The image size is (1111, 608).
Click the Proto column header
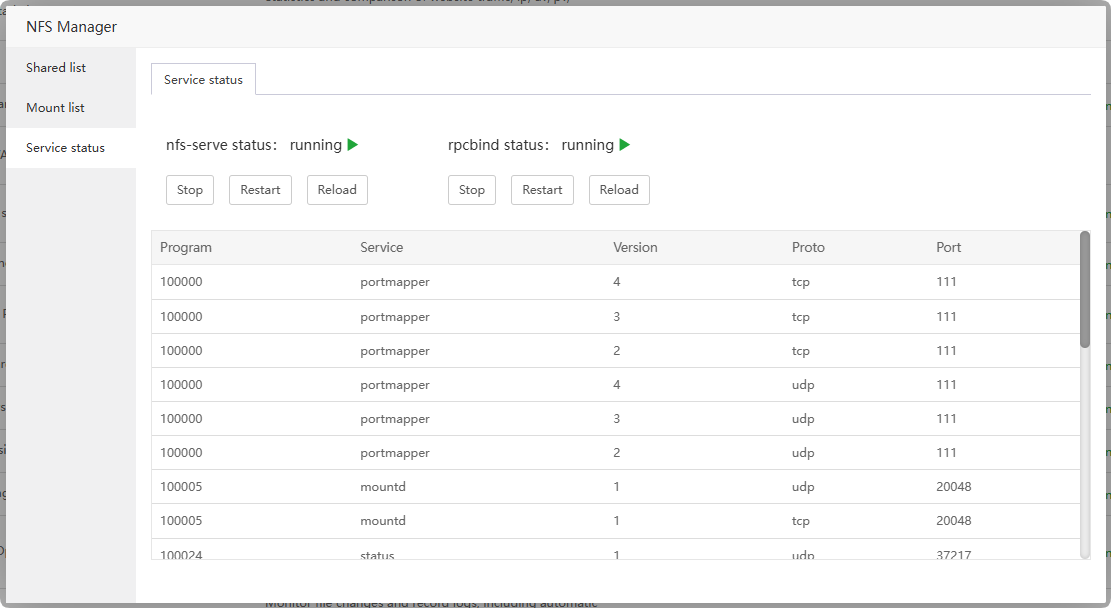[x=808, y=248]
